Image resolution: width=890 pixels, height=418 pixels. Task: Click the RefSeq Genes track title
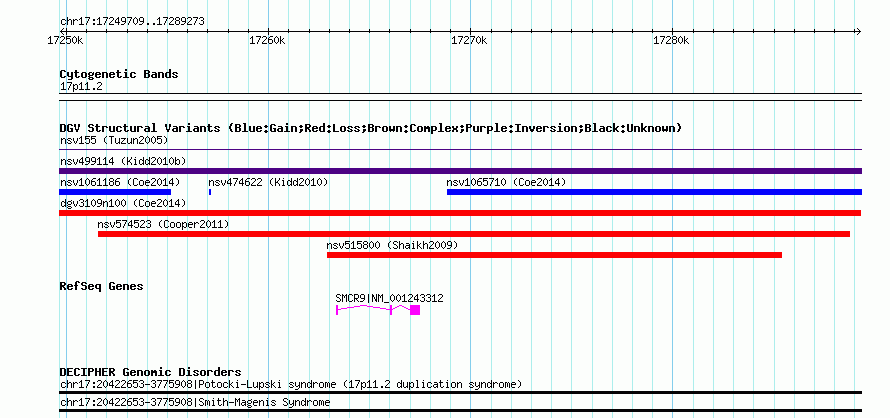click(x=102, y=286)
